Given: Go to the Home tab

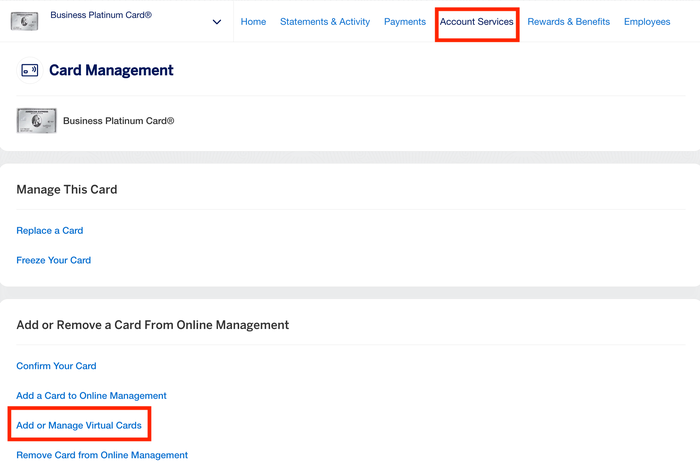Looking at the screenshot, I should pos(253,21).
